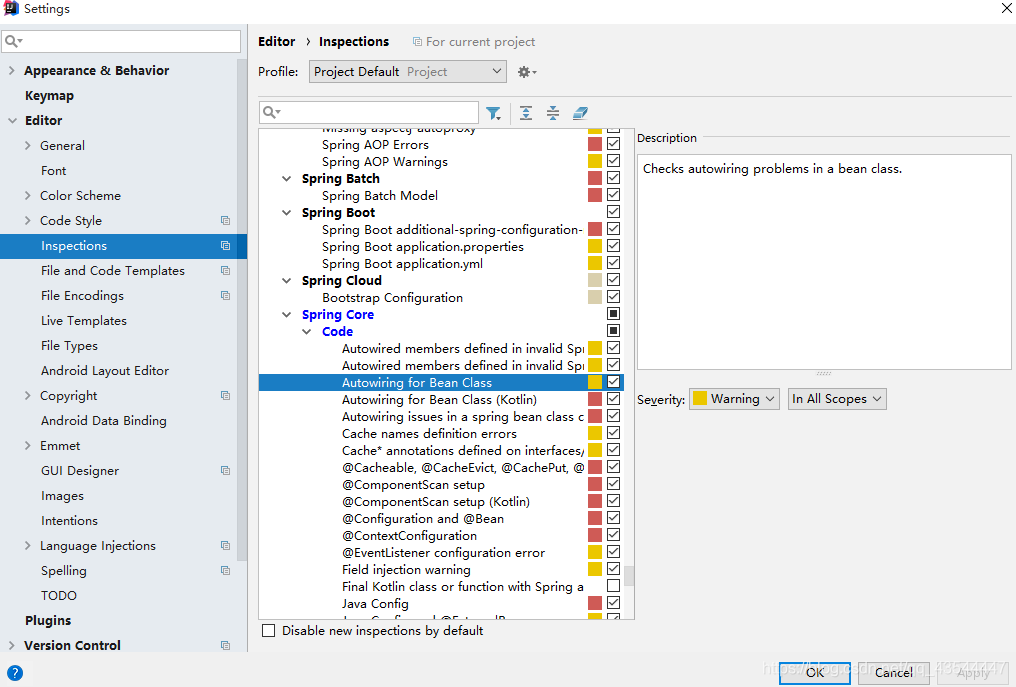Image resolution: width=1016 pixels, height=687 pixels.
Task: Toggle the Spring Core group checkbox
Action: click(x=614, y=314)
